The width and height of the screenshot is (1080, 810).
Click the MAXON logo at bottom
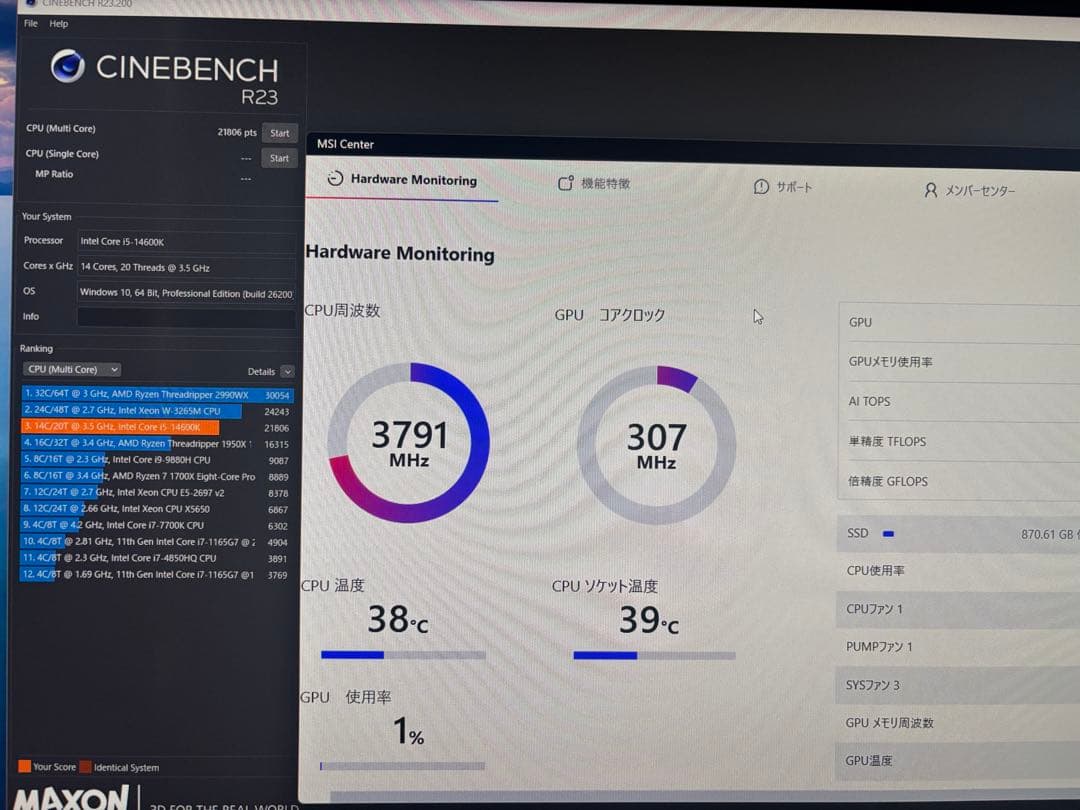(x=72, y=798)
